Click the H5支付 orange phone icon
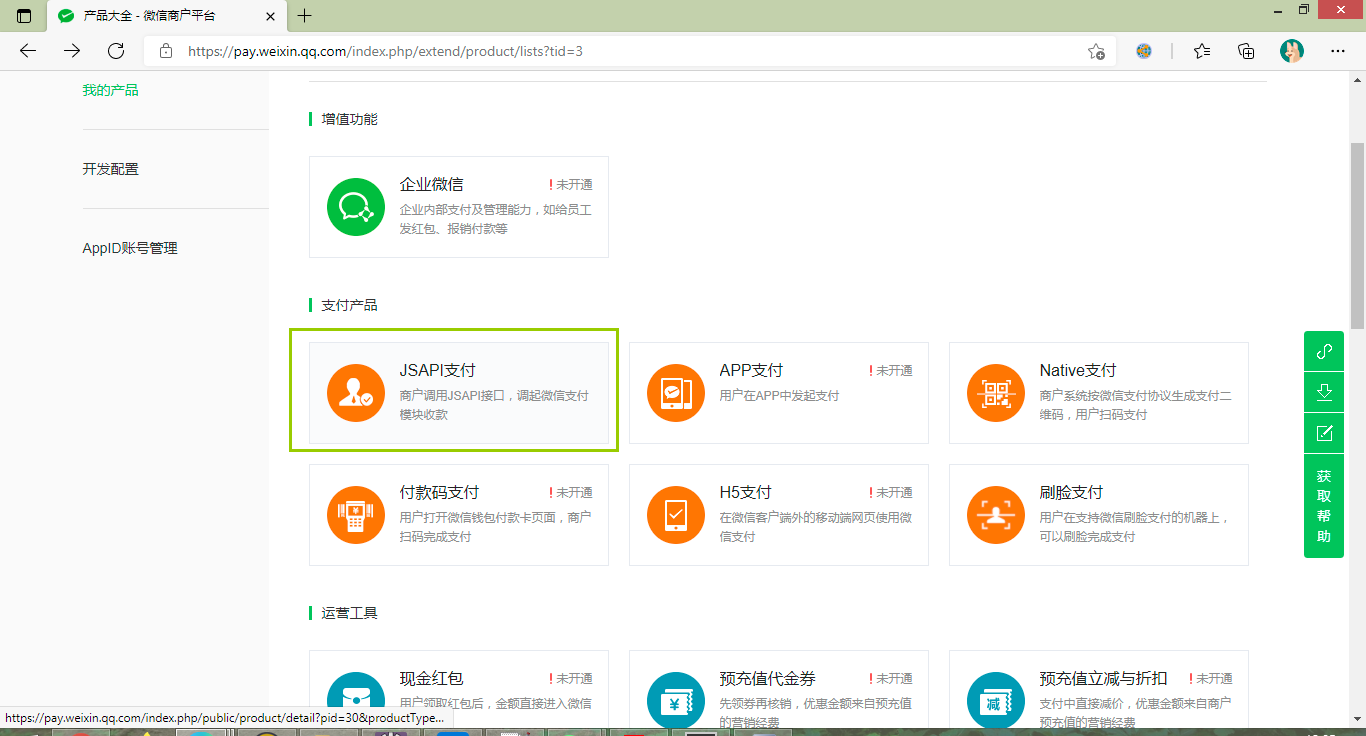Viewport: 1366px width, 736px height. 676,515
